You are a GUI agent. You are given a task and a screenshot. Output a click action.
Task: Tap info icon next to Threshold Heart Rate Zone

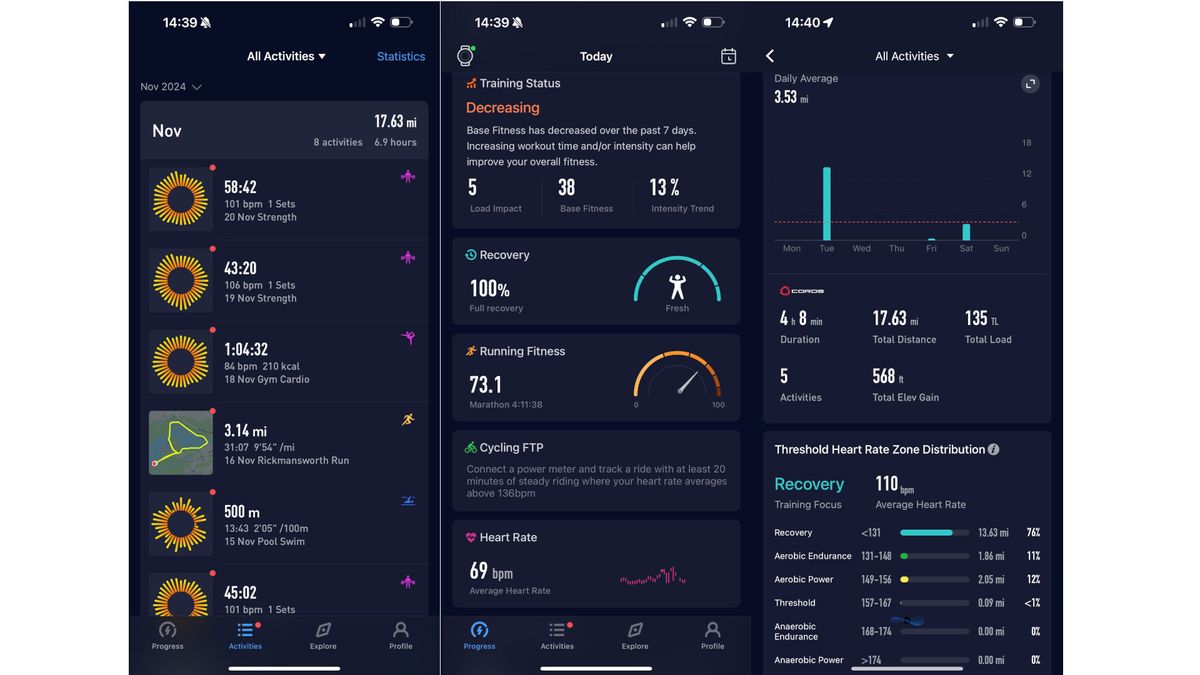(994, 450)
